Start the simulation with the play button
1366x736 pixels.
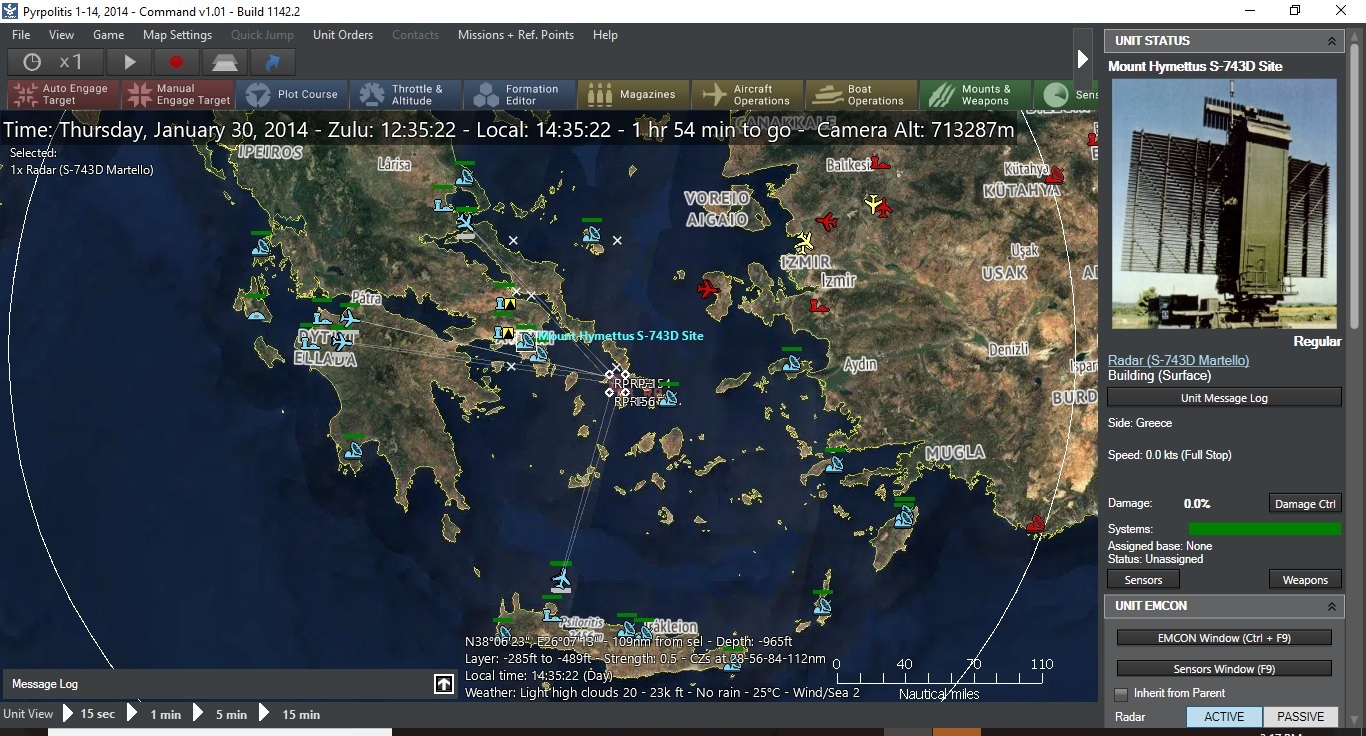pos(130,62)
